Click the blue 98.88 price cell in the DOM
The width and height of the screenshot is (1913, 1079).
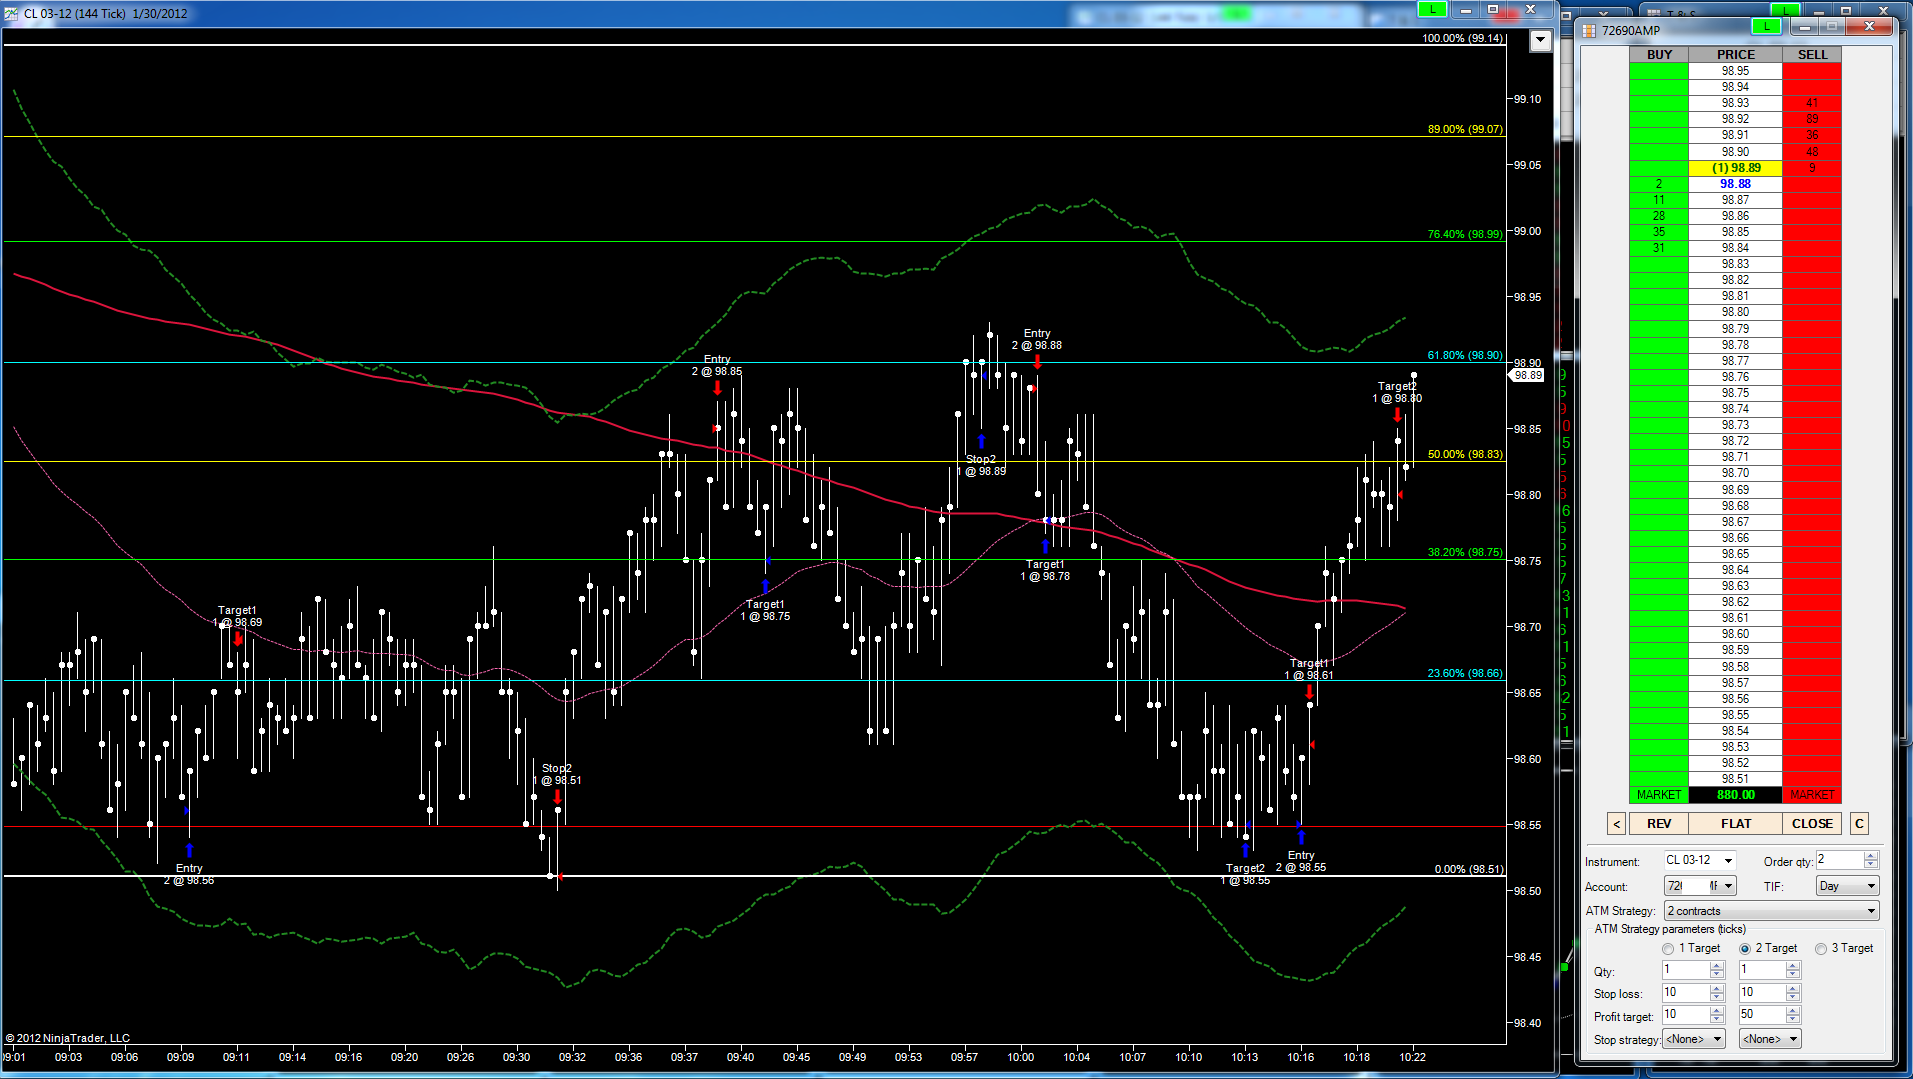coord(1736,184)
